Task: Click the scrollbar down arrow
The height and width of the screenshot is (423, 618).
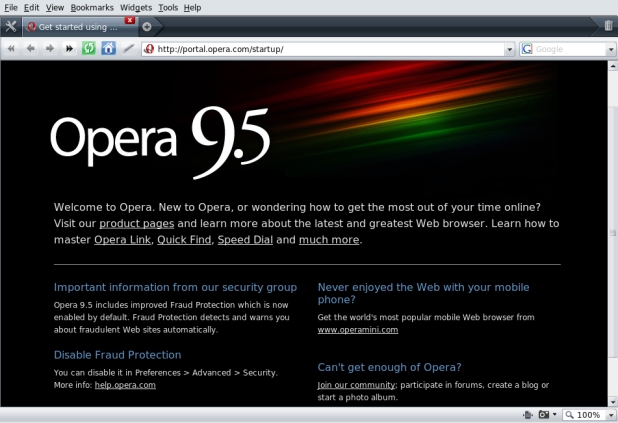Action: tap(612, 402)
